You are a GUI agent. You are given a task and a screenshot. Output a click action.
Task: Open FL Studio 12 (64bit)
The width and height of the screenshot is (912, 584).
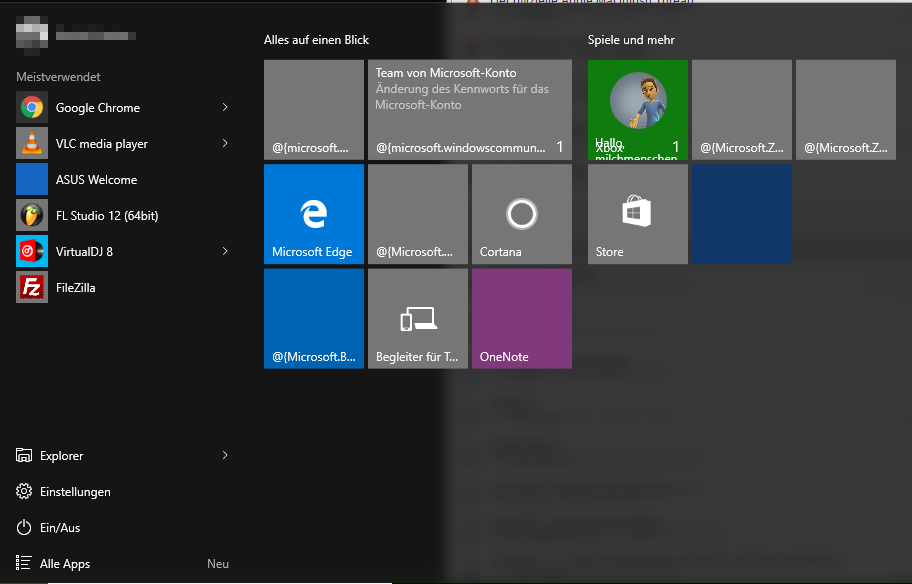click(106, 216)
